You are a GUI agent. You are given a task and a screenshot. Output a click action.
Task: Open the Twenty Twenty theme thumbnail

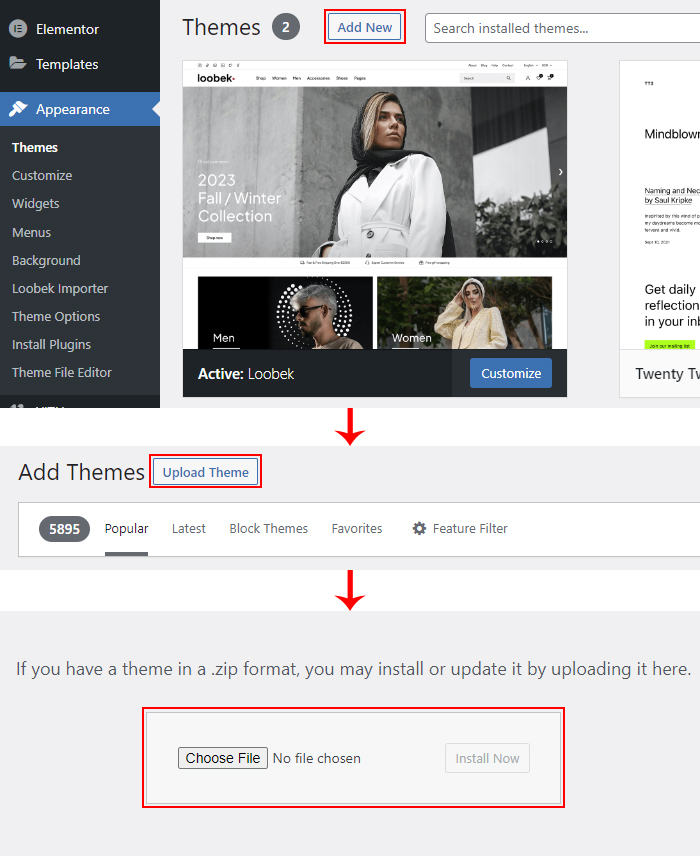point(660,205)
